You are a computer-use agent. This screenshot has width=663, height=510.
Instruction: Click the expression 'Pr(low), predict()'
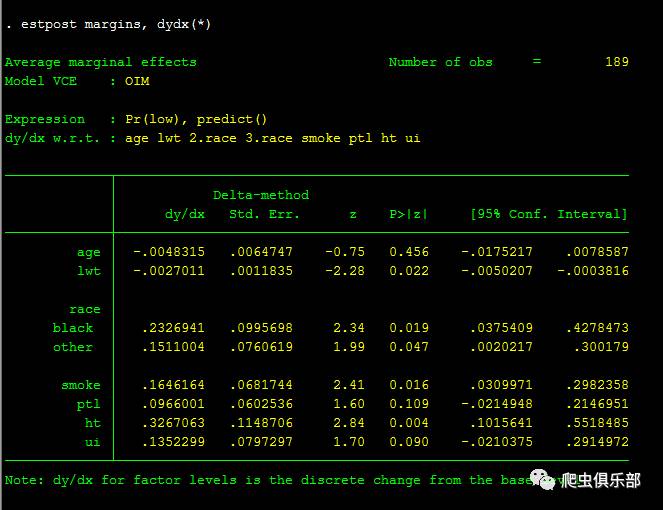point(196,119)
